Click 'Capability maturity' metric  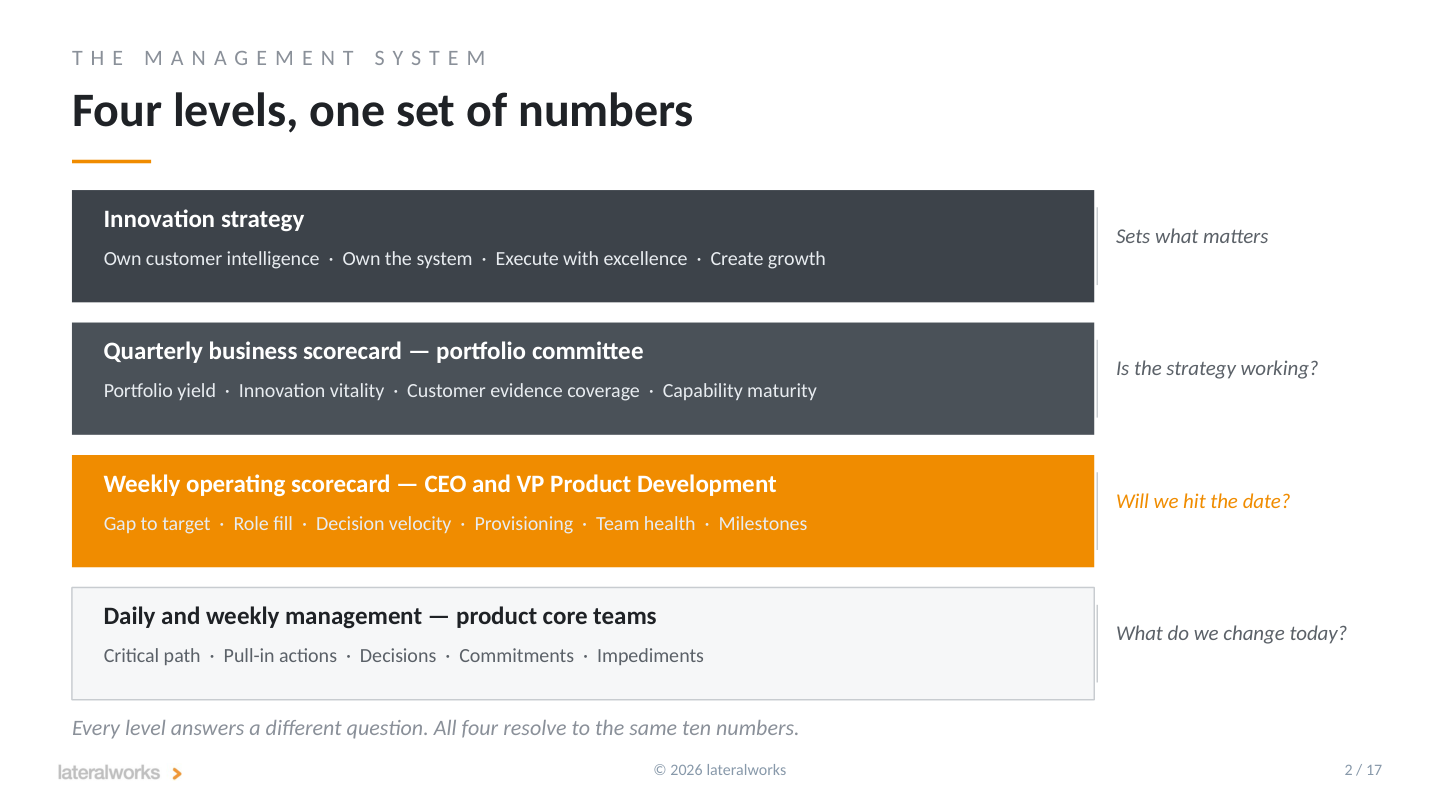[739, 391]
